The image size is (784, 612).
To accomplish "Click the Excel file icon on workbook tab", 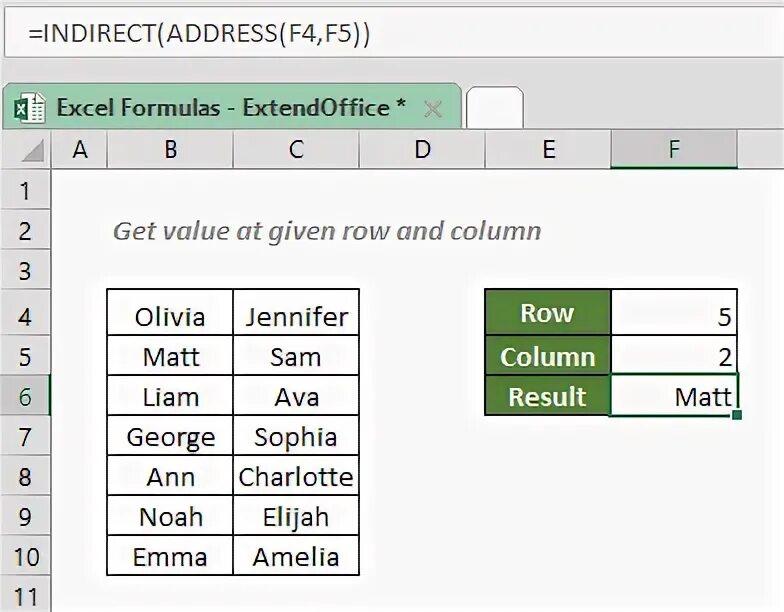I will click(30, 108).
